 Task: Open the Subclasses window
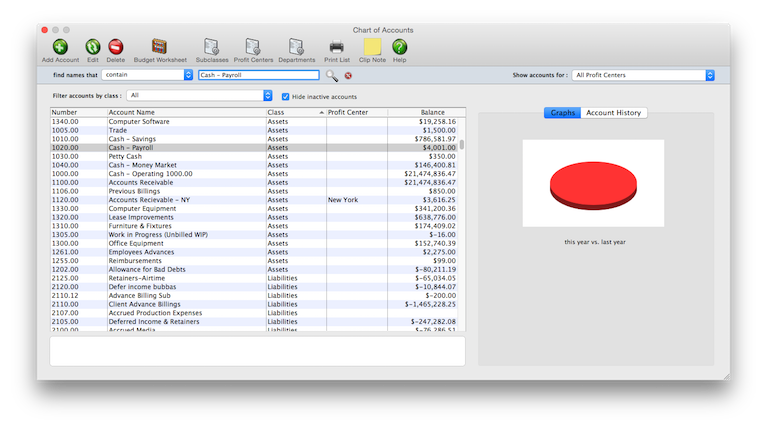[211, 46]
